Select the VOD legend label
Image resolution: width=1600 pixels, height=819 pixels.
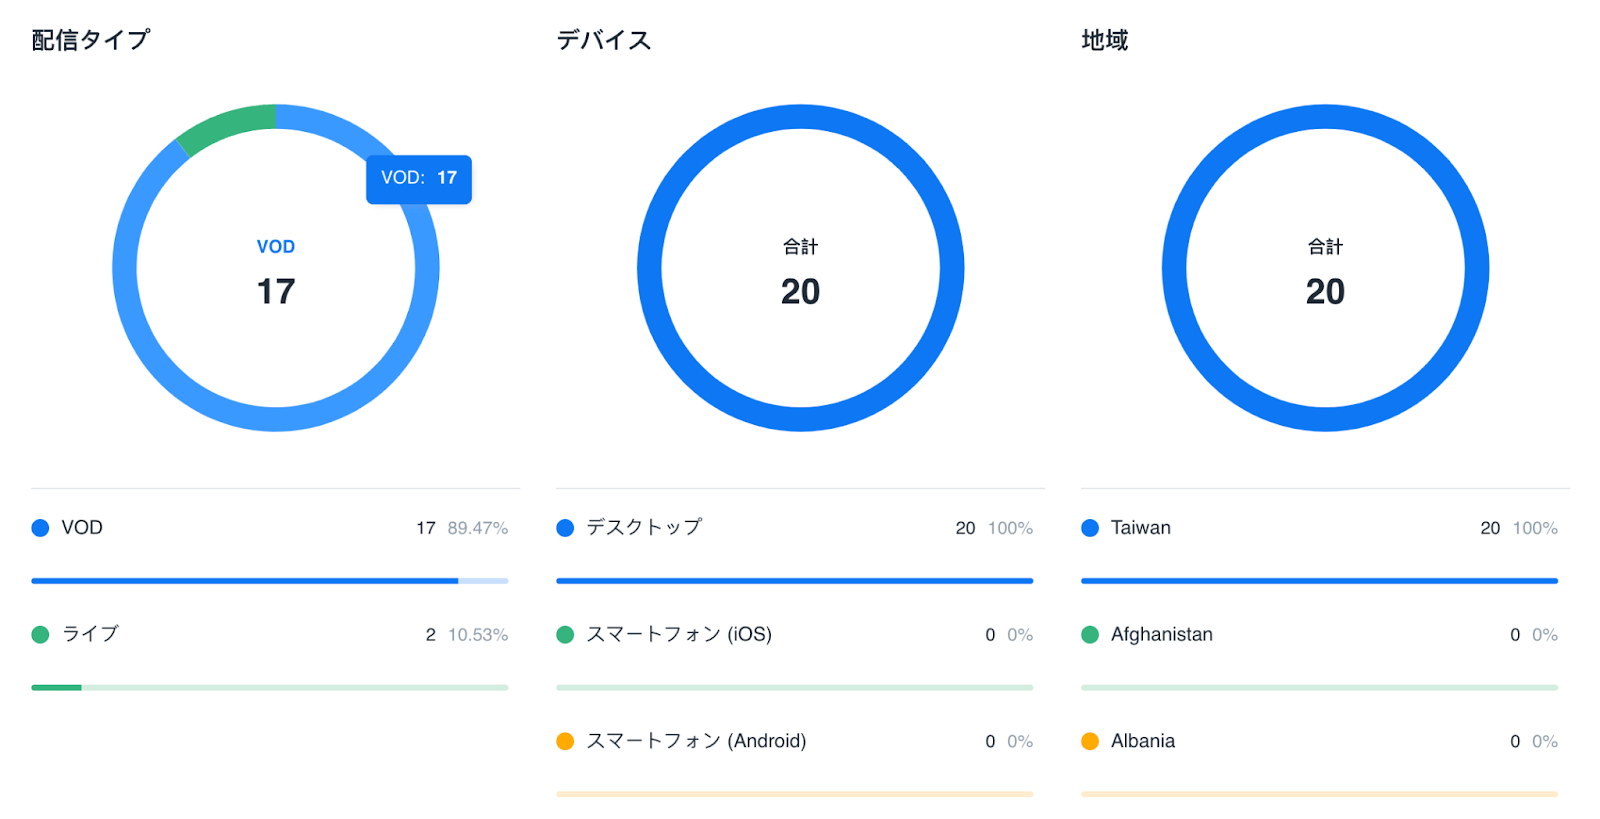click(82, 528)
